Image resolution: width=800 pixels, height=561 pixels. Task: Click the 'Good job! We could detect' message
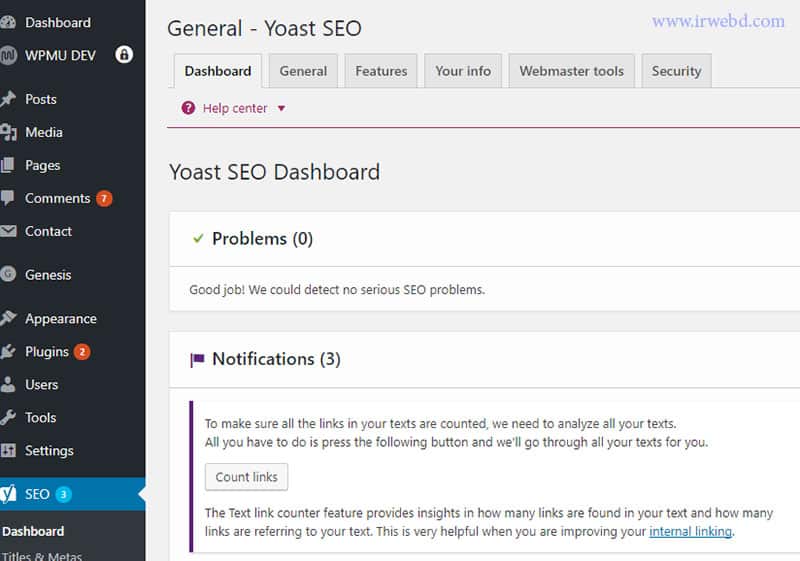[337, 290]
